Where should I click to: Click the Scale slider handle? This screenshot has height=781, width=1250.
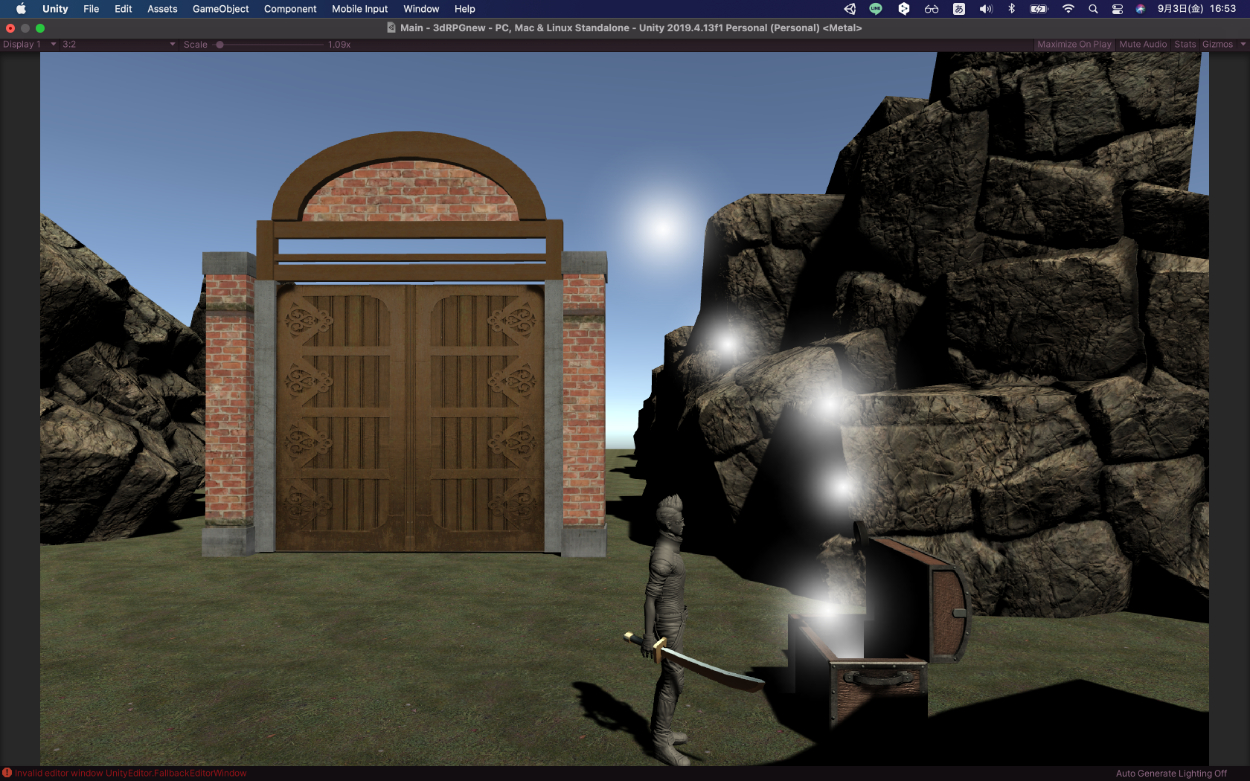[220, 45]
